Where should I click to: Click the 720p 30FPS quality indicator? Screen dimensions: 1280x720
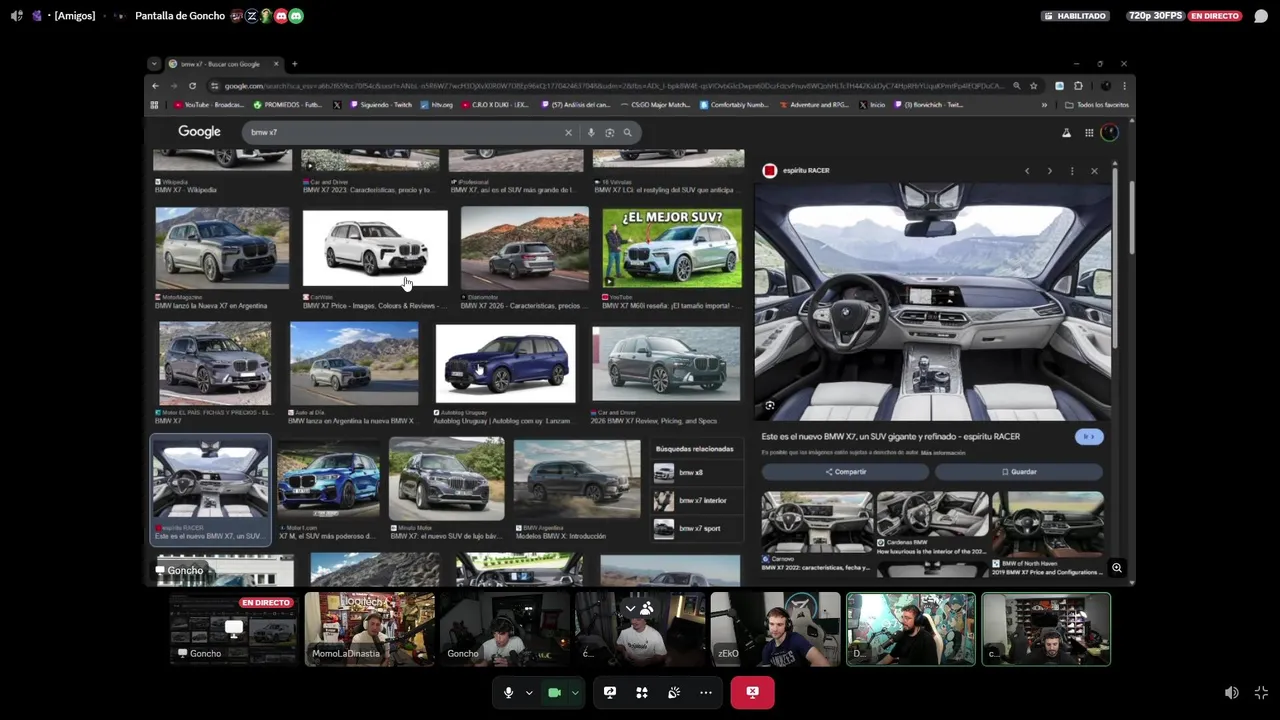coord(1155,16)
